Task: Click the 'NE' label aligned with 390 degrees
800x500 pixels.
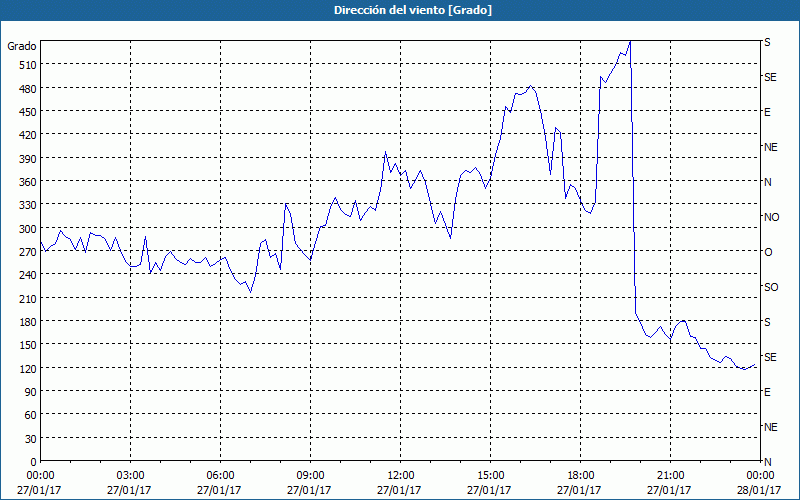Action: point(770,147)
